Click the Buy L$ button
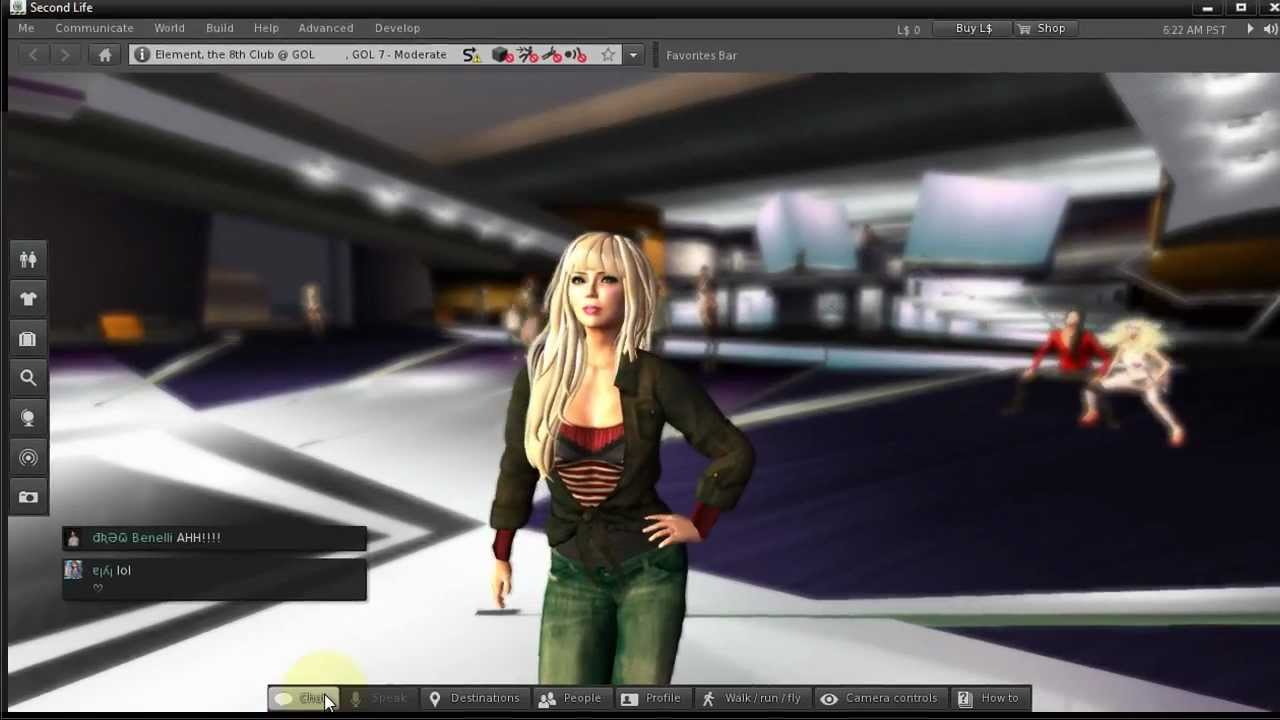Viewport: 1280px width, 720px height. click(973, 29)
